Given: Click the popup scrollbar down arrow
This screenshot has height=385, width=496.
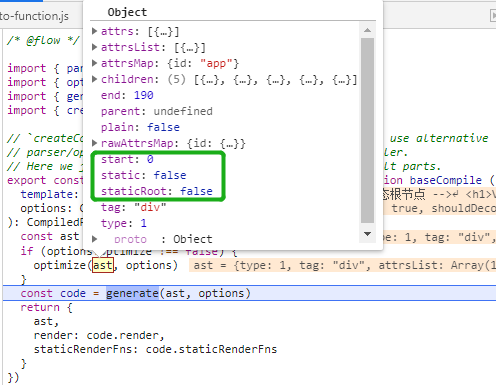Looking at the screenshot, I should point(367,234).
